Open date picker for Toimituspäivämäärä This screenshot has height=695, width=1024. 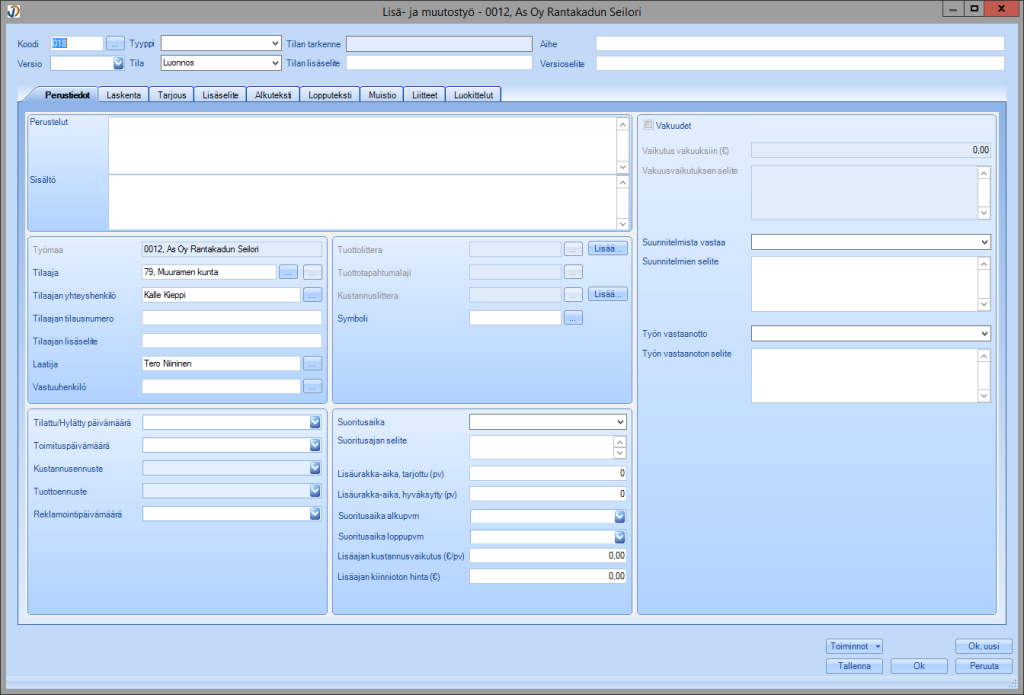pos(314,445)
